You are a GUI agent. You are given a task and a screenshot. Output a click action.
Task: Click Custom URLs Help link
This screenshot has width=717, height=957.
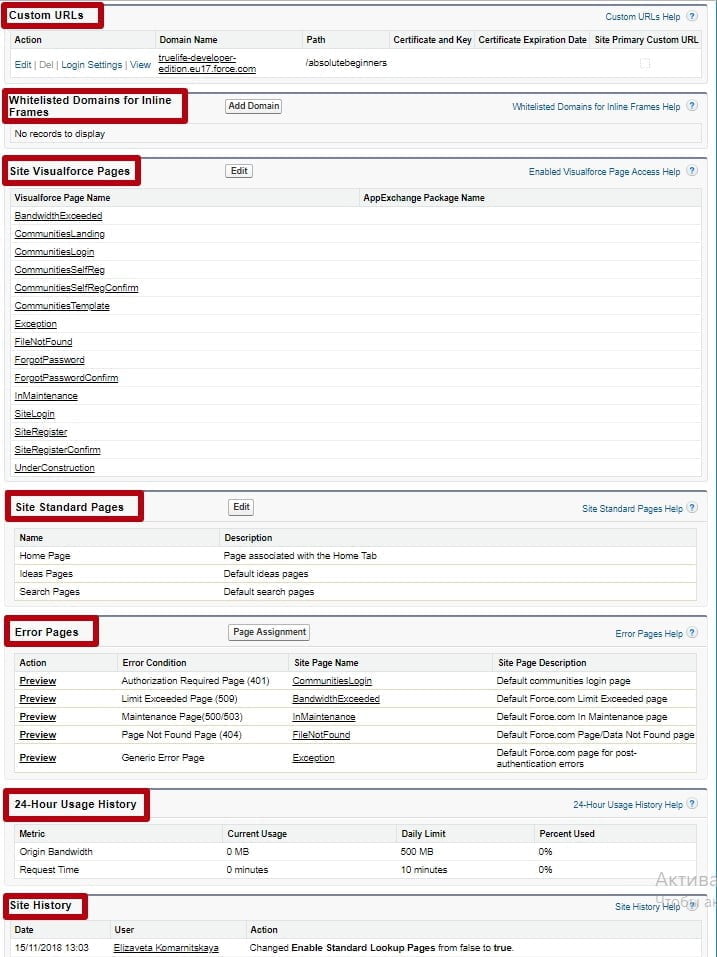point(643,17)
